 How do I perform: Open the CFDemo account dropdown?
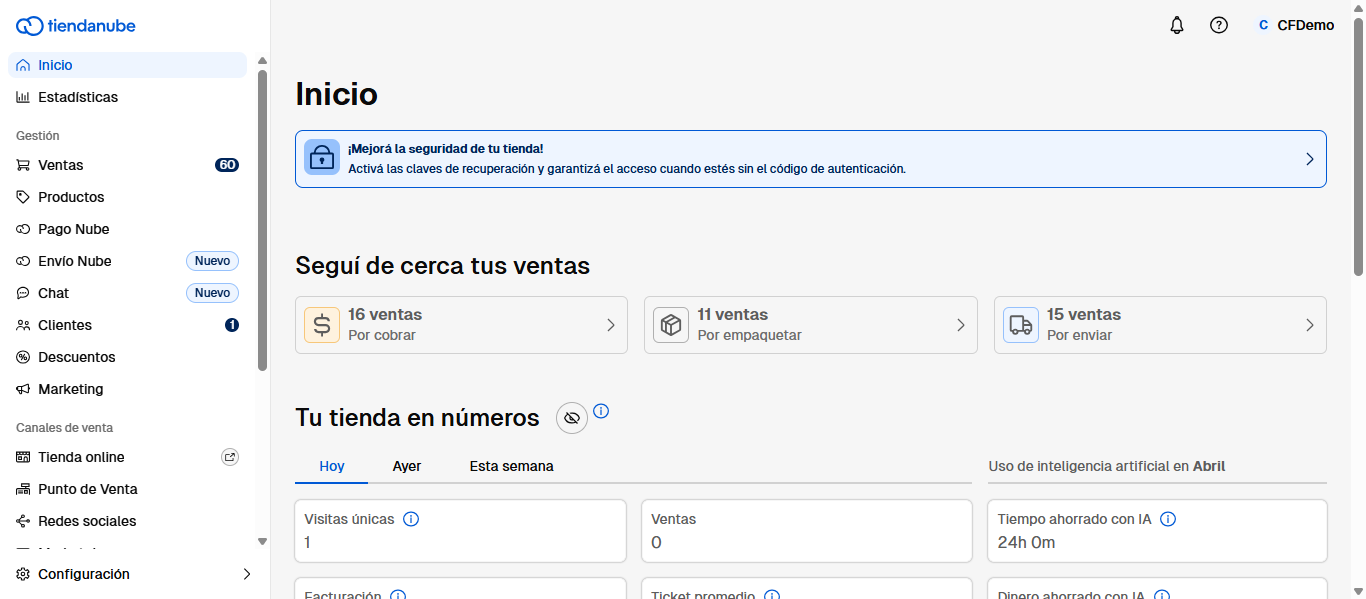click(1296, 26)
